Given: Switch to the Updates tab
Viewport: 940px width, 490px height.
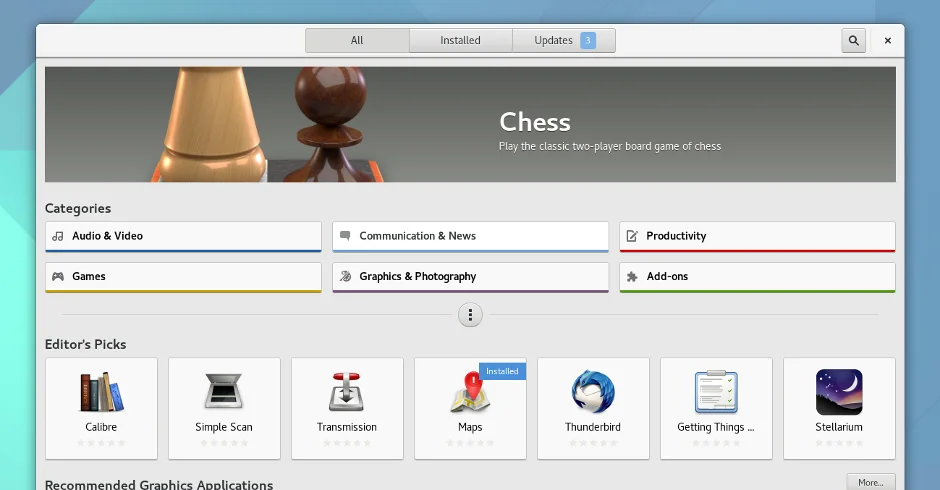Looking at the screenshot, I should point(564,41).
